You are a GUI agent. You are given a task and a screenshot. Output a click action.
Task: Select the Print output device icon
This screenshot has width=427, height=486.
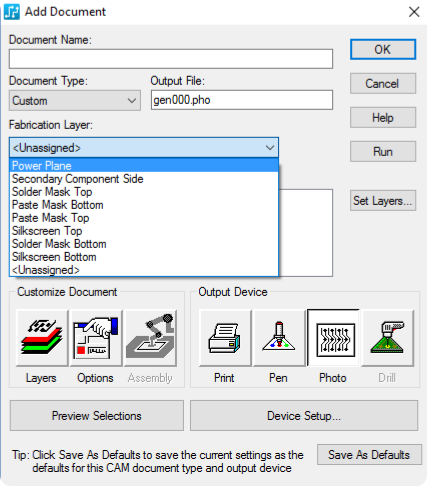225,338
